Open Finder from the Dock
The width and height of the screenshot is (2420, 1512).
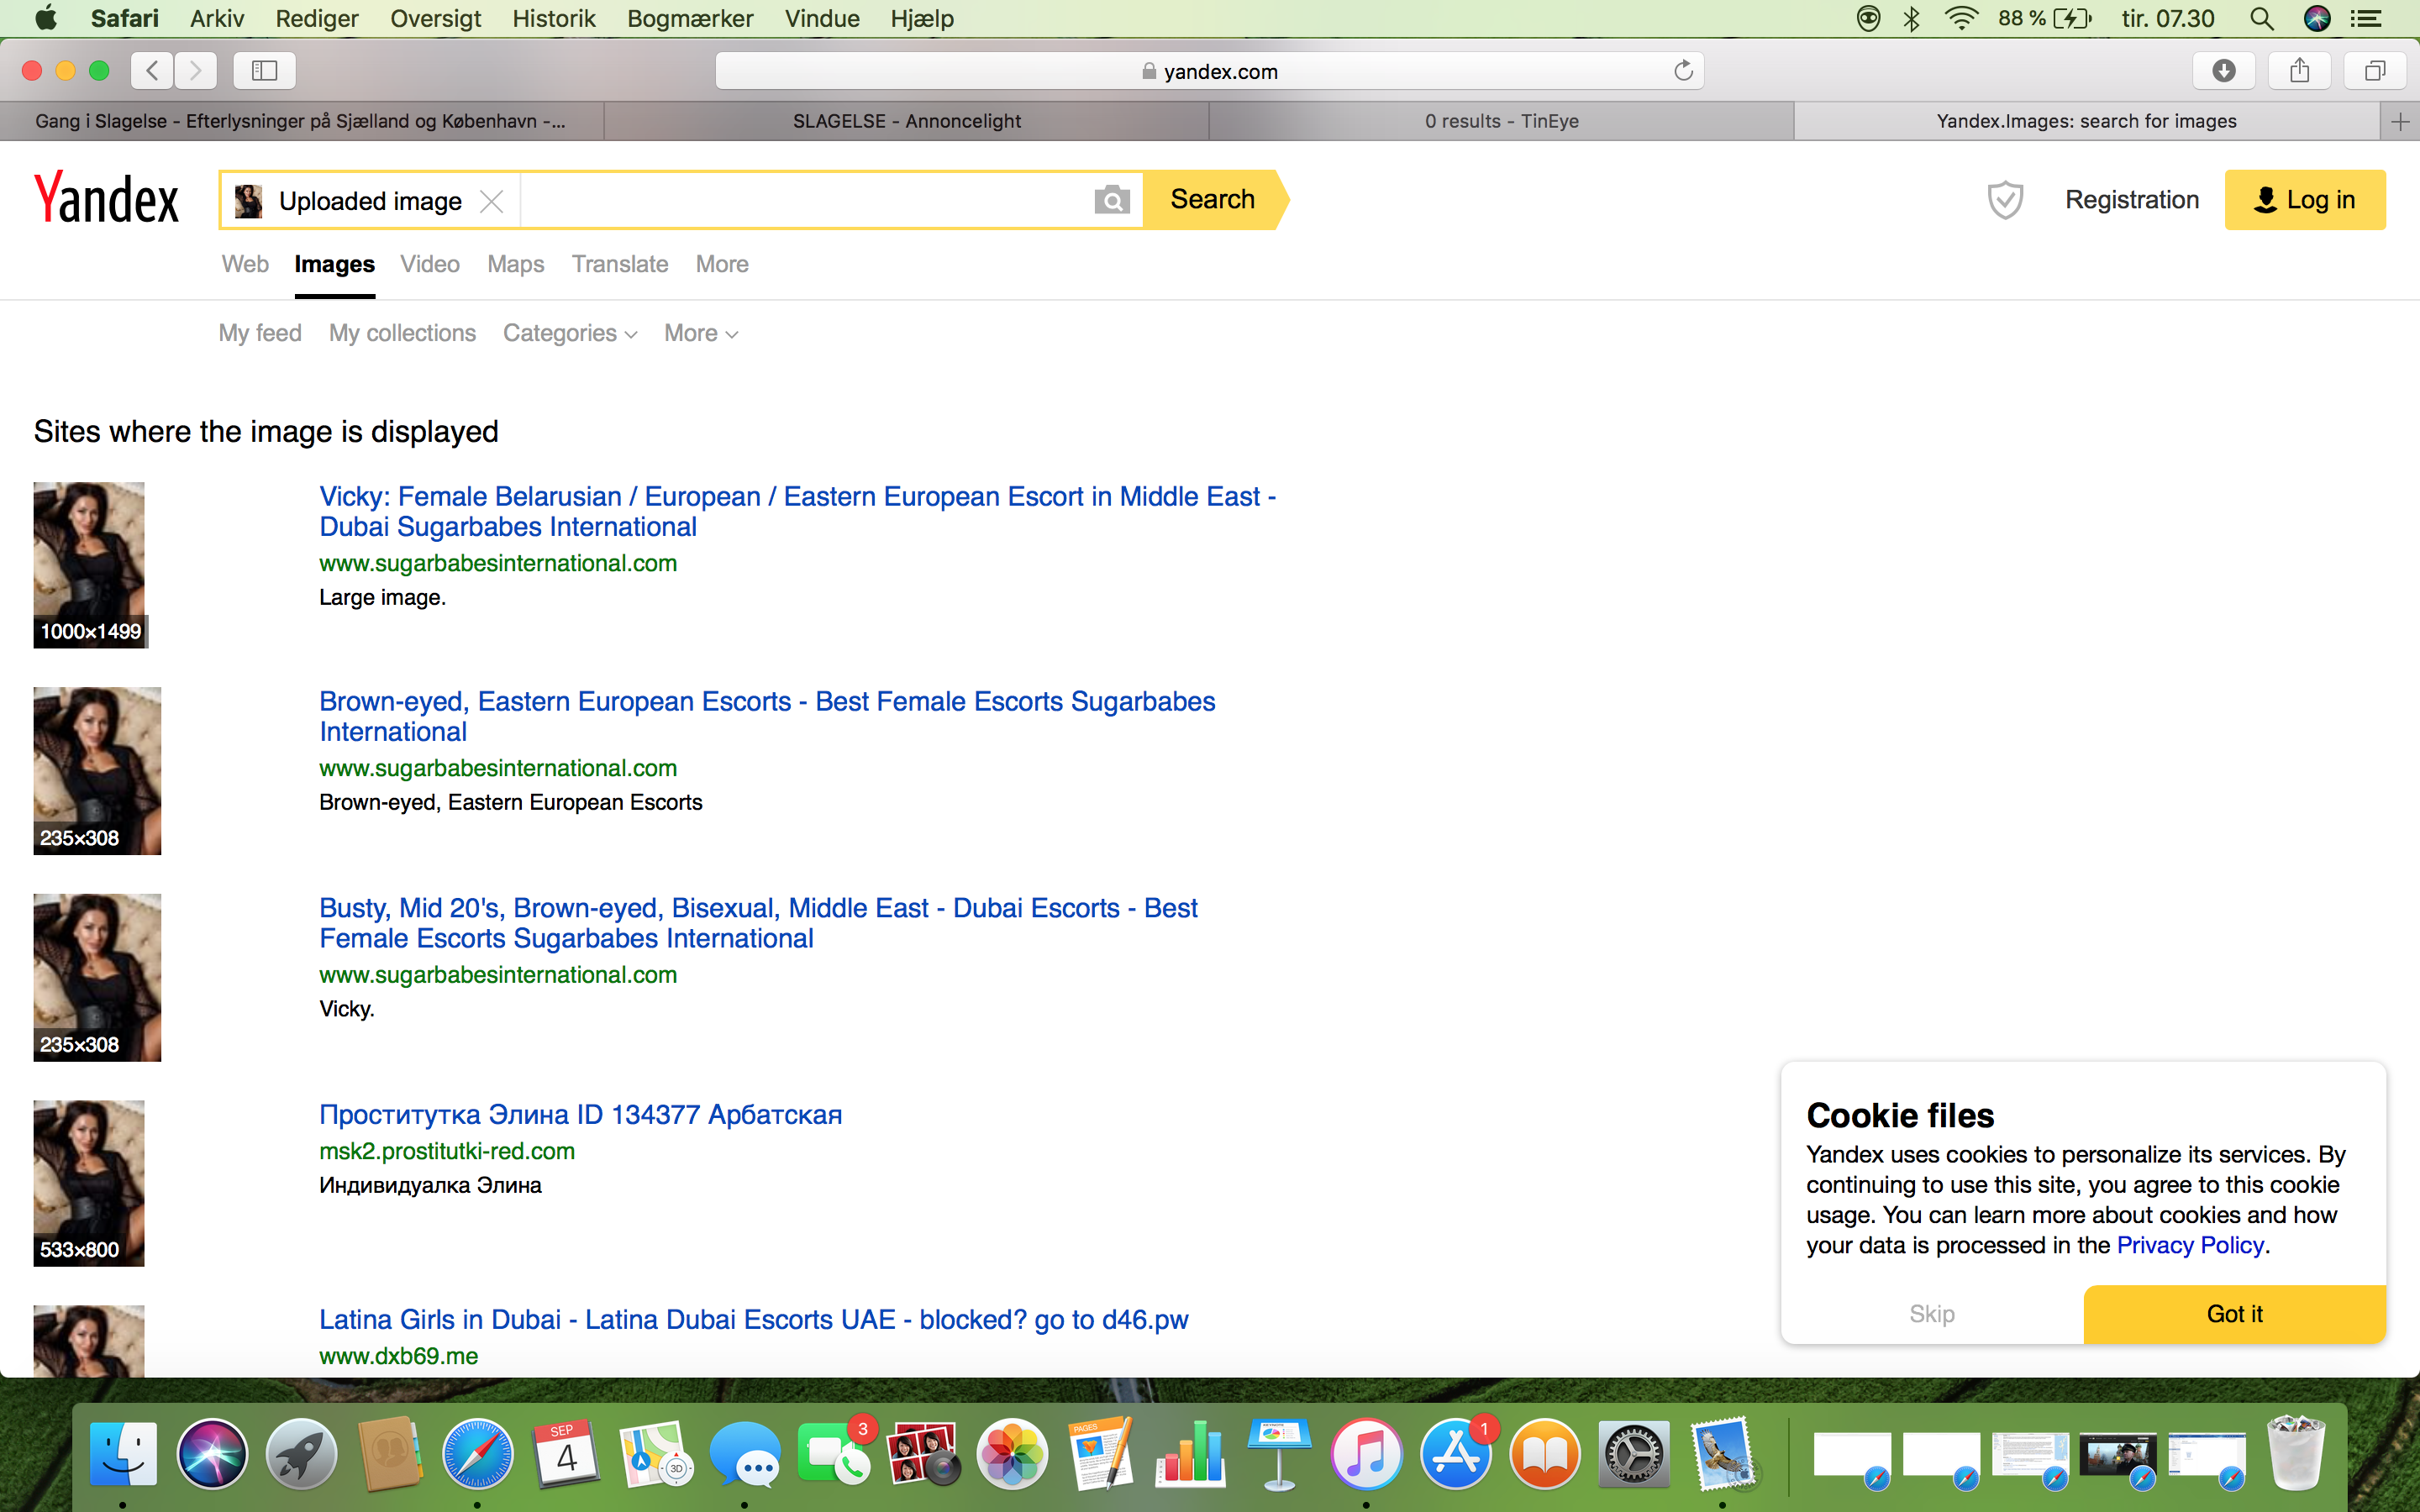[123, 1453]
